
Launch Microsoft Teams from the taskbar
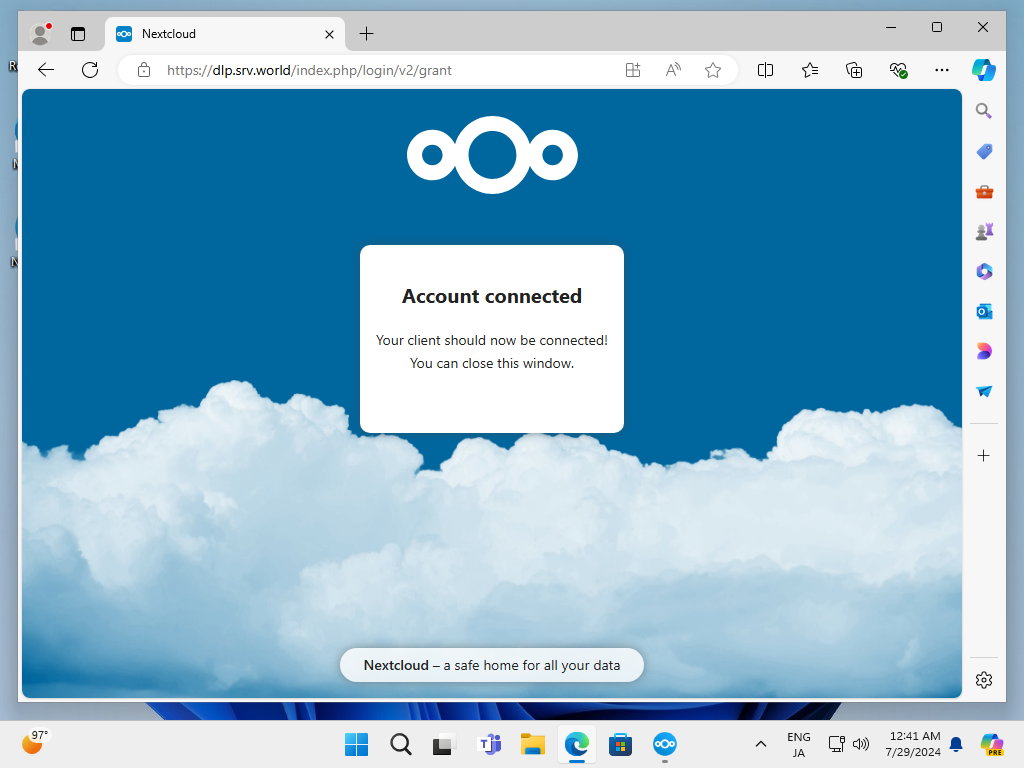point(489,744)
